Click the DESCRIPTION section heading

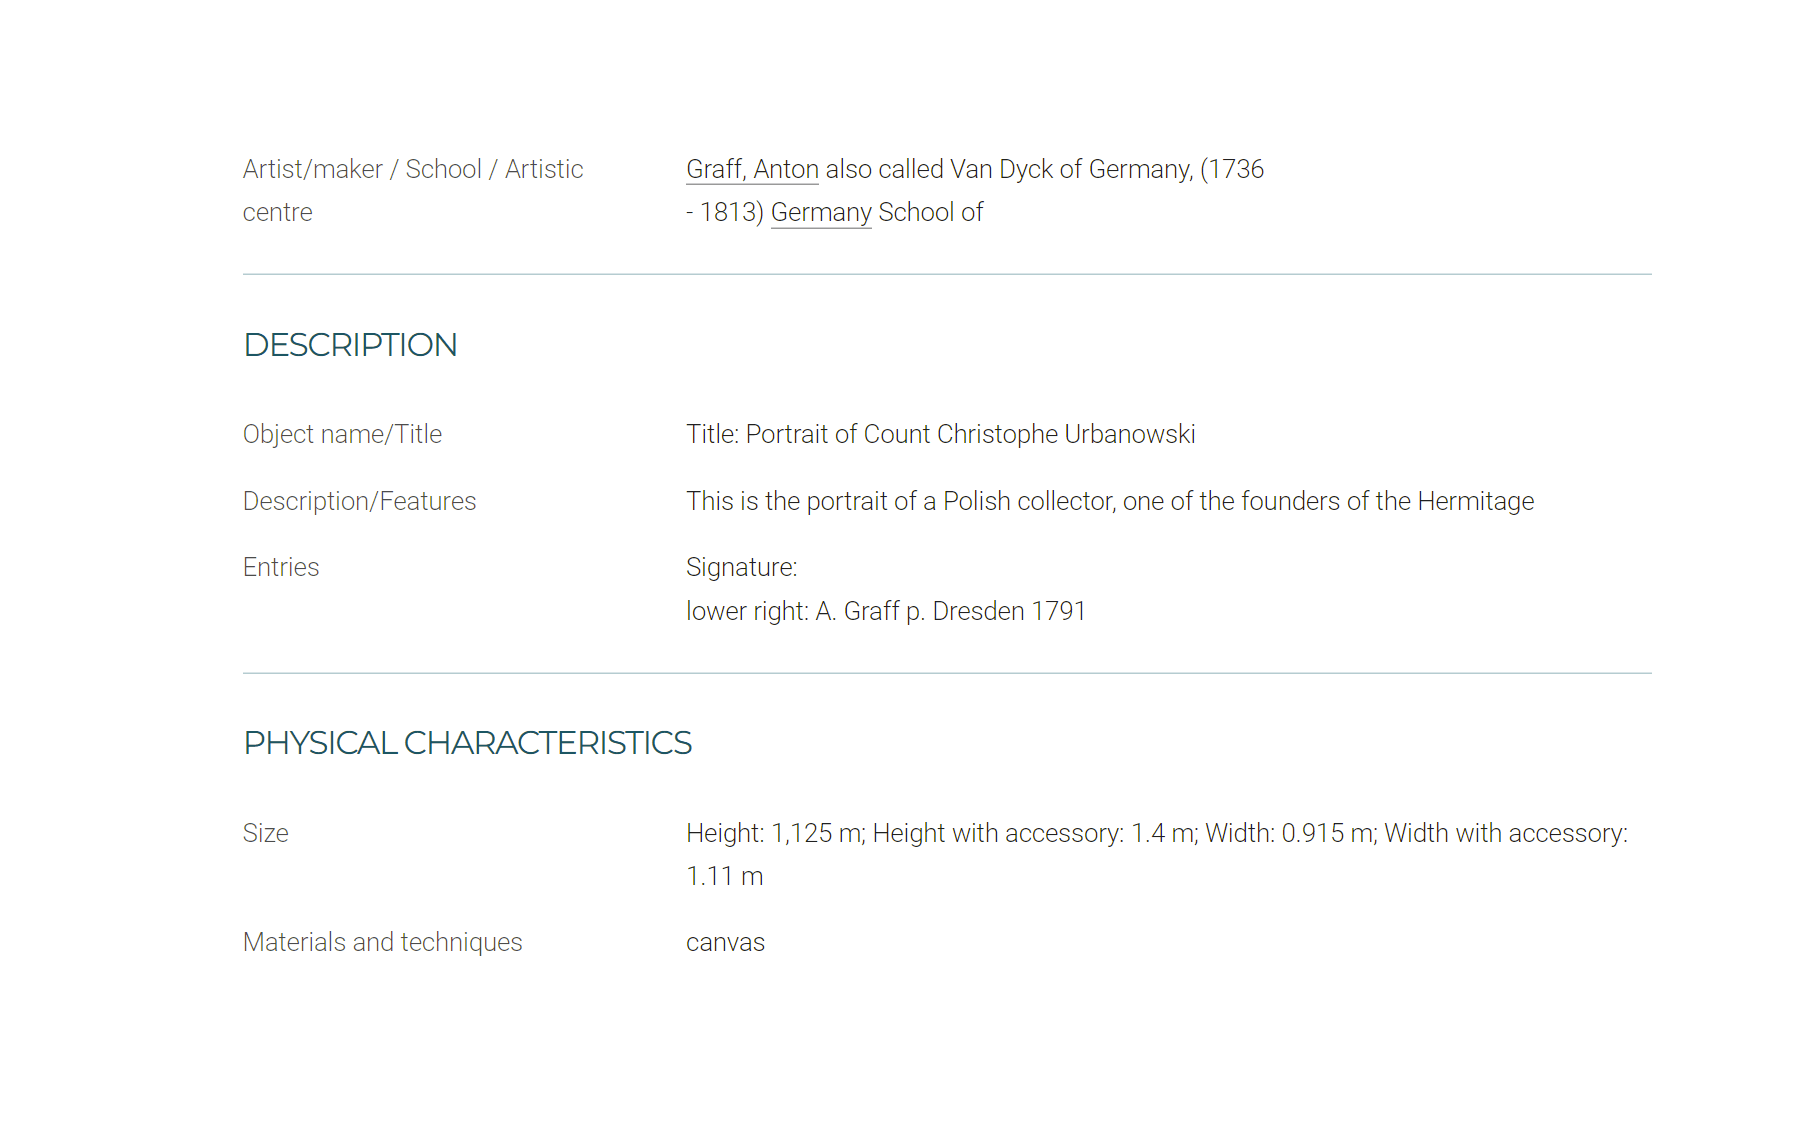pyautogui.click(x=350, y=345)
